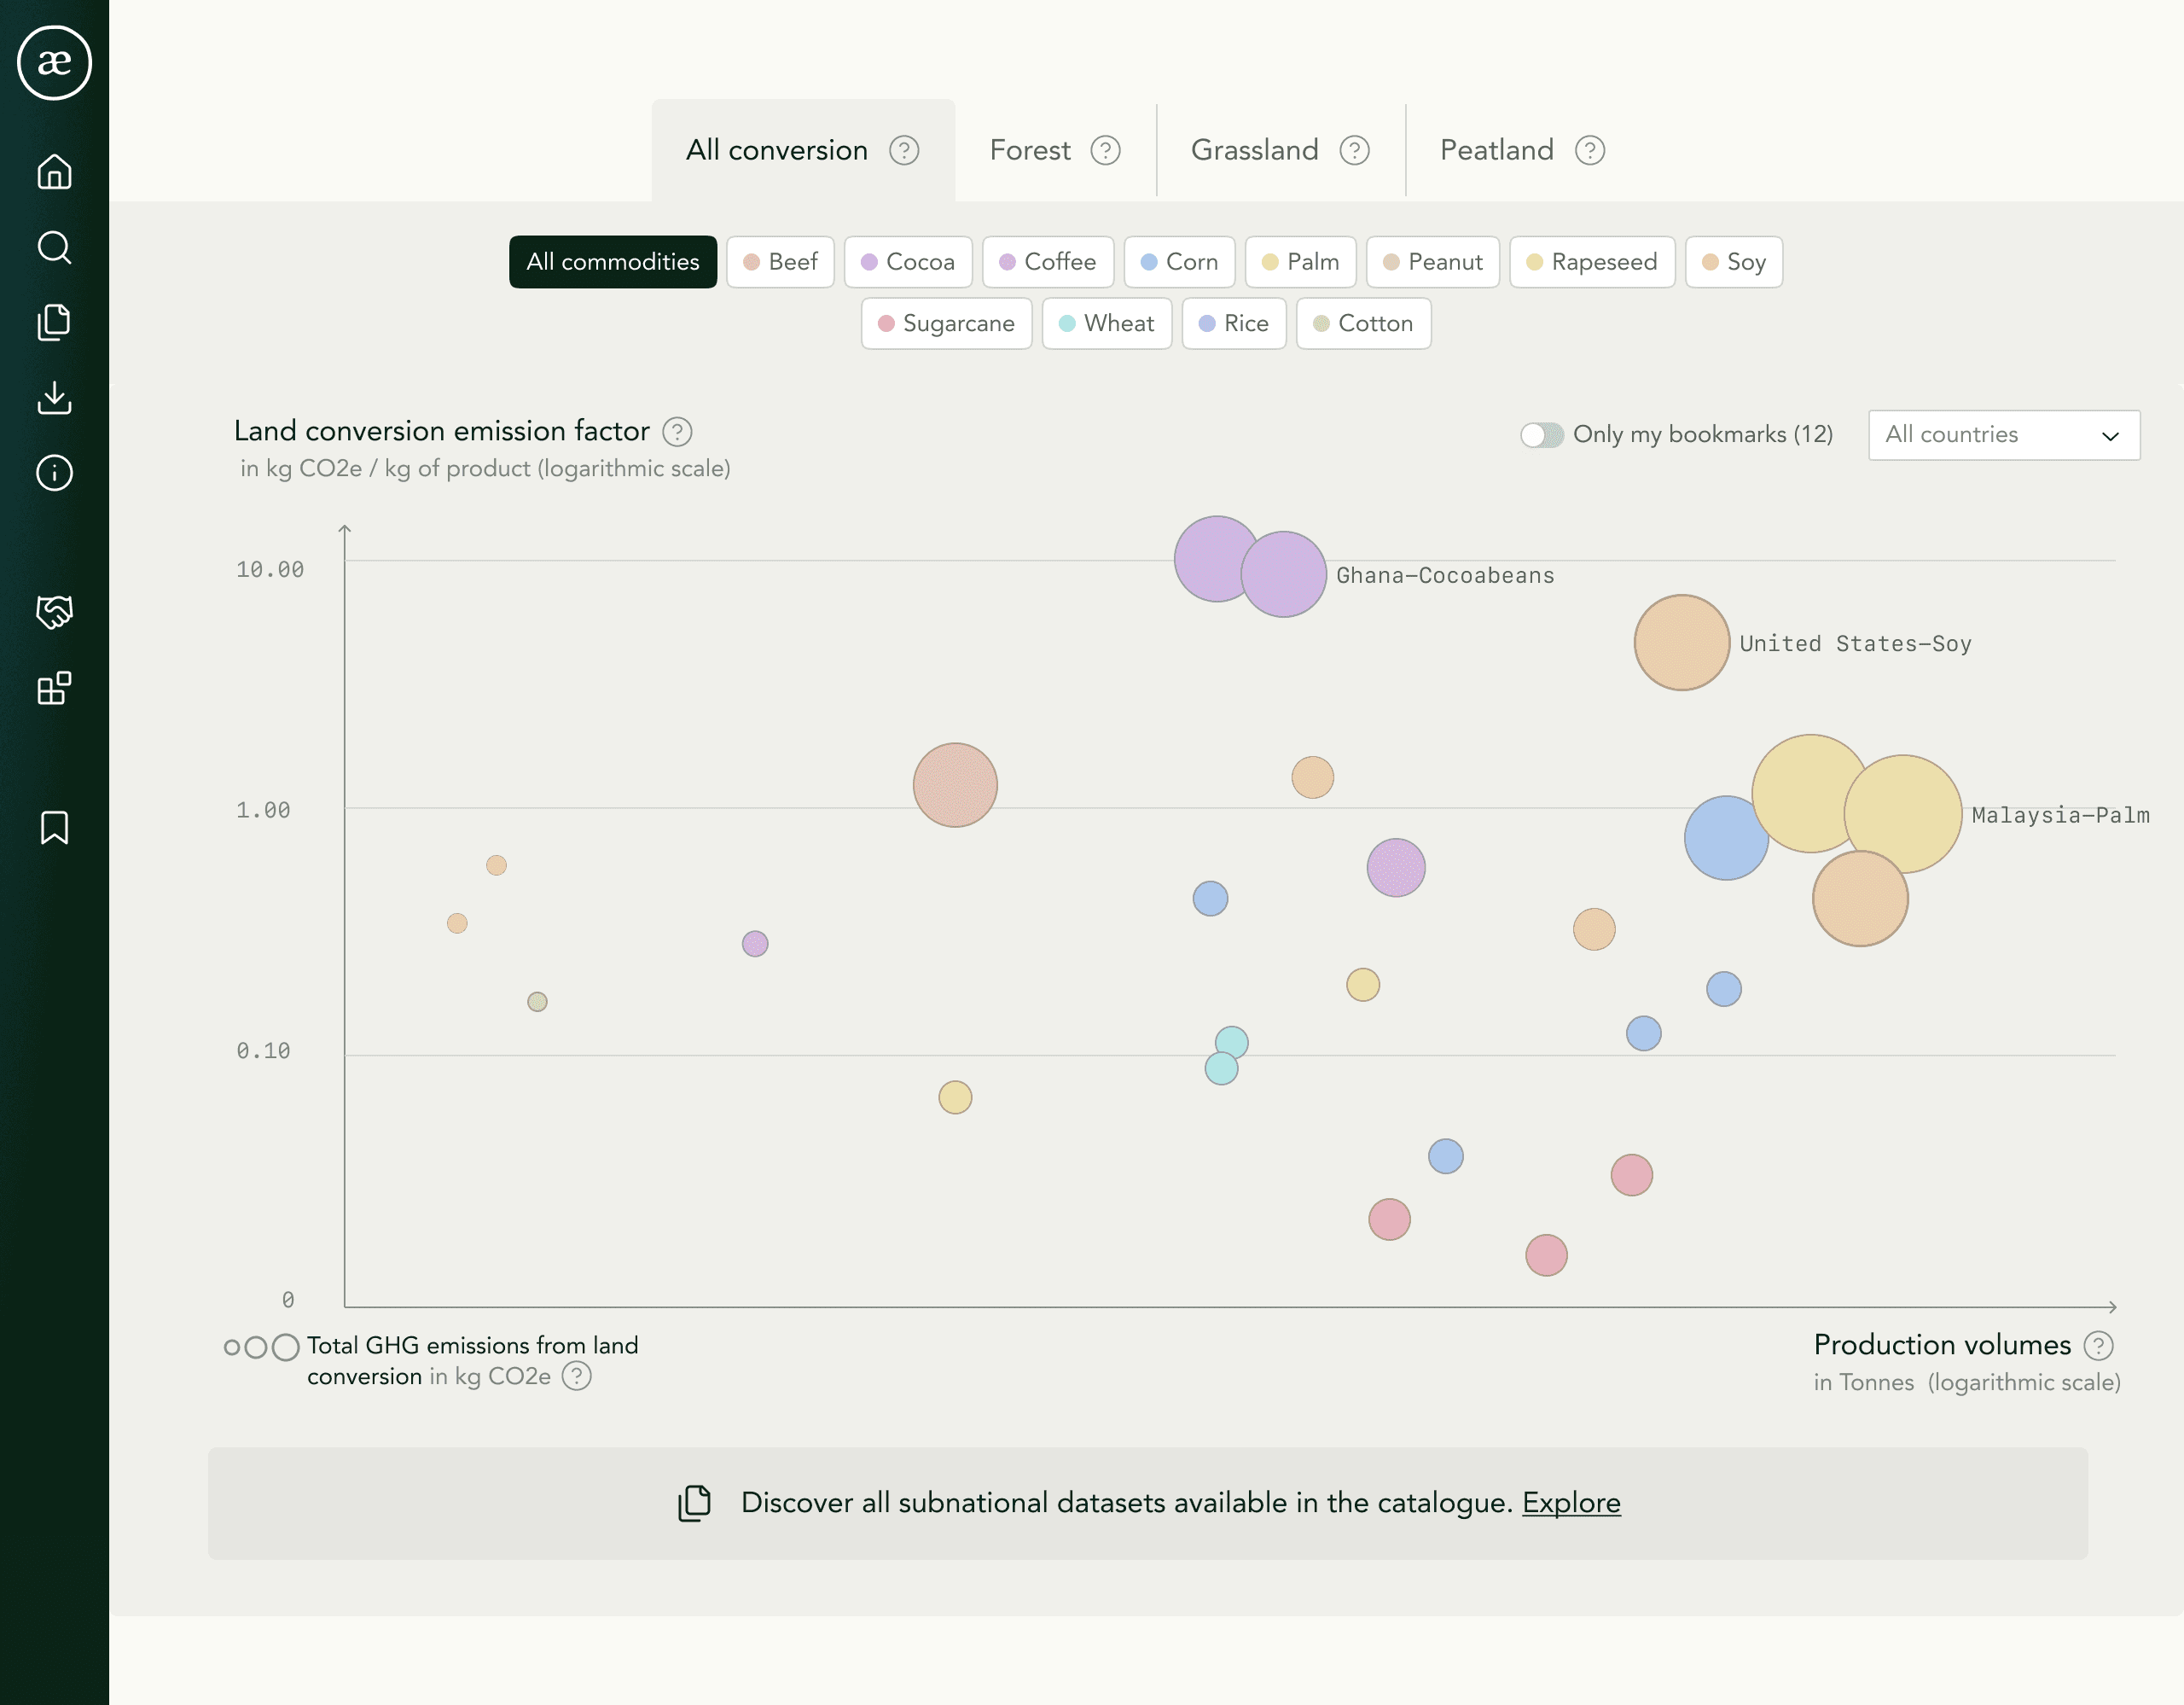Click the handshake partners sidebar icon

[54, 611]
